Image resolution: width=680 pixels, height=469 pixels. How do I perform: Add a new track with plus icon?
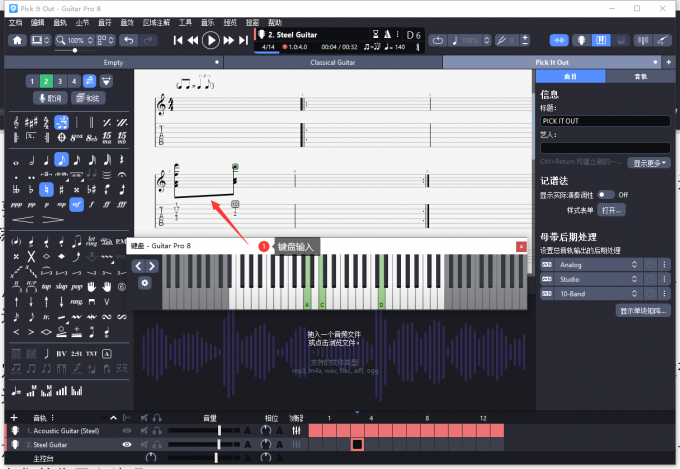13,417
